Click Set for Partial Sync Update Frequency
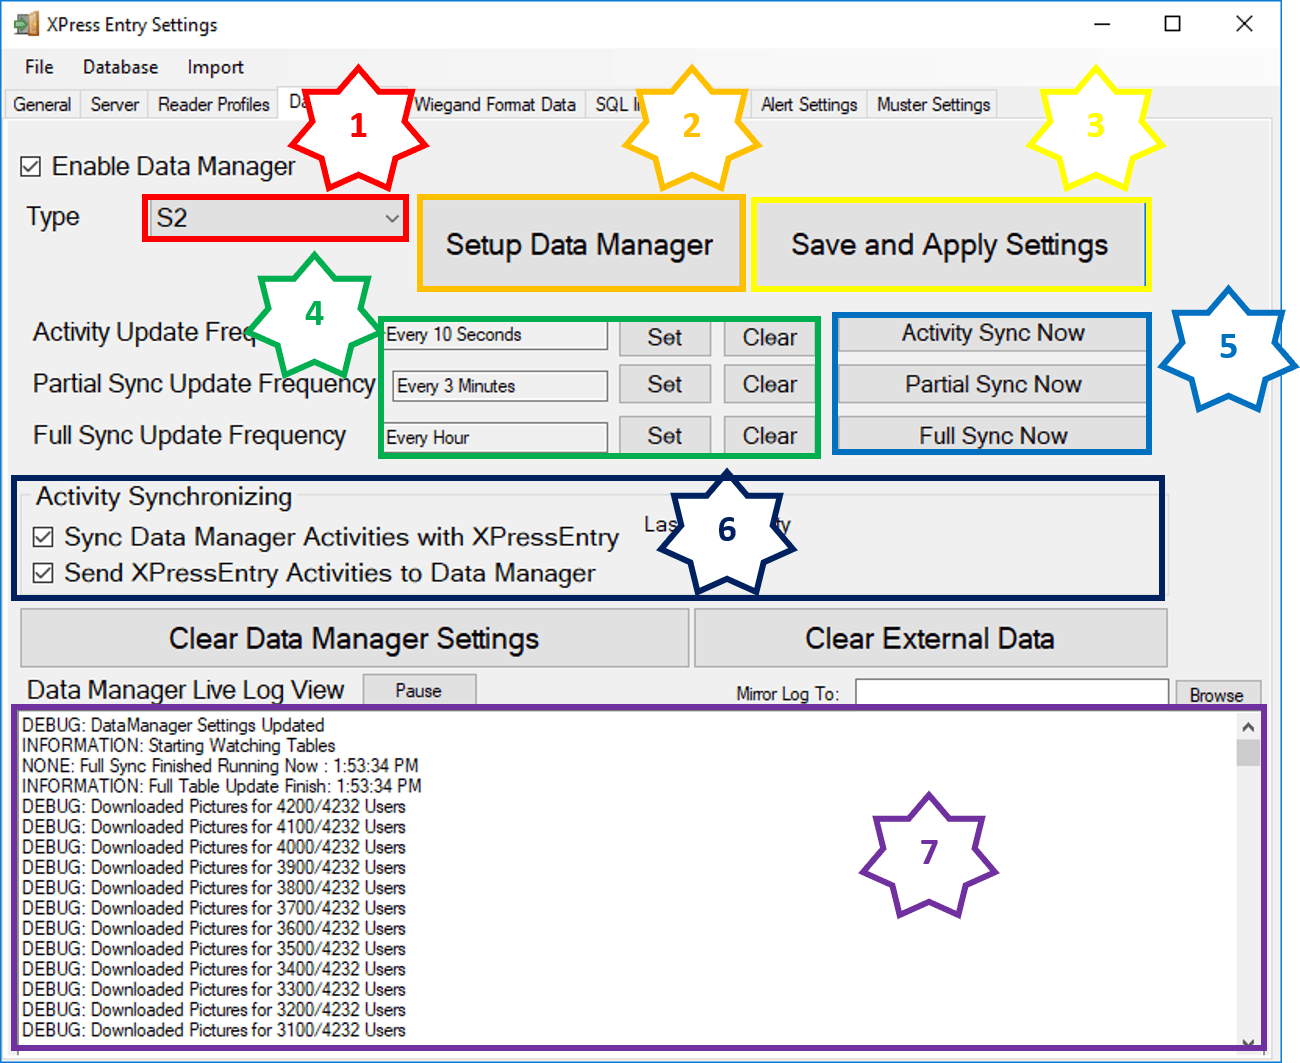The image size is (1300, 1063). 665,385
